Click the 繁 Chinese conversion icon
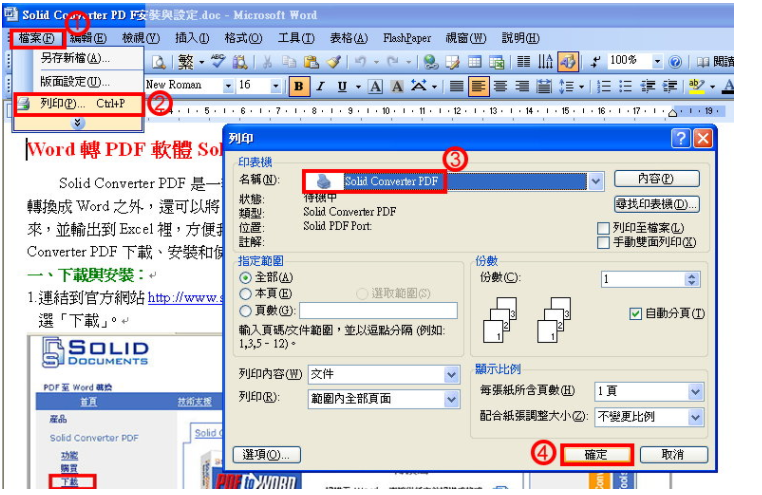762x495 pixels. [x=186, y=62]
